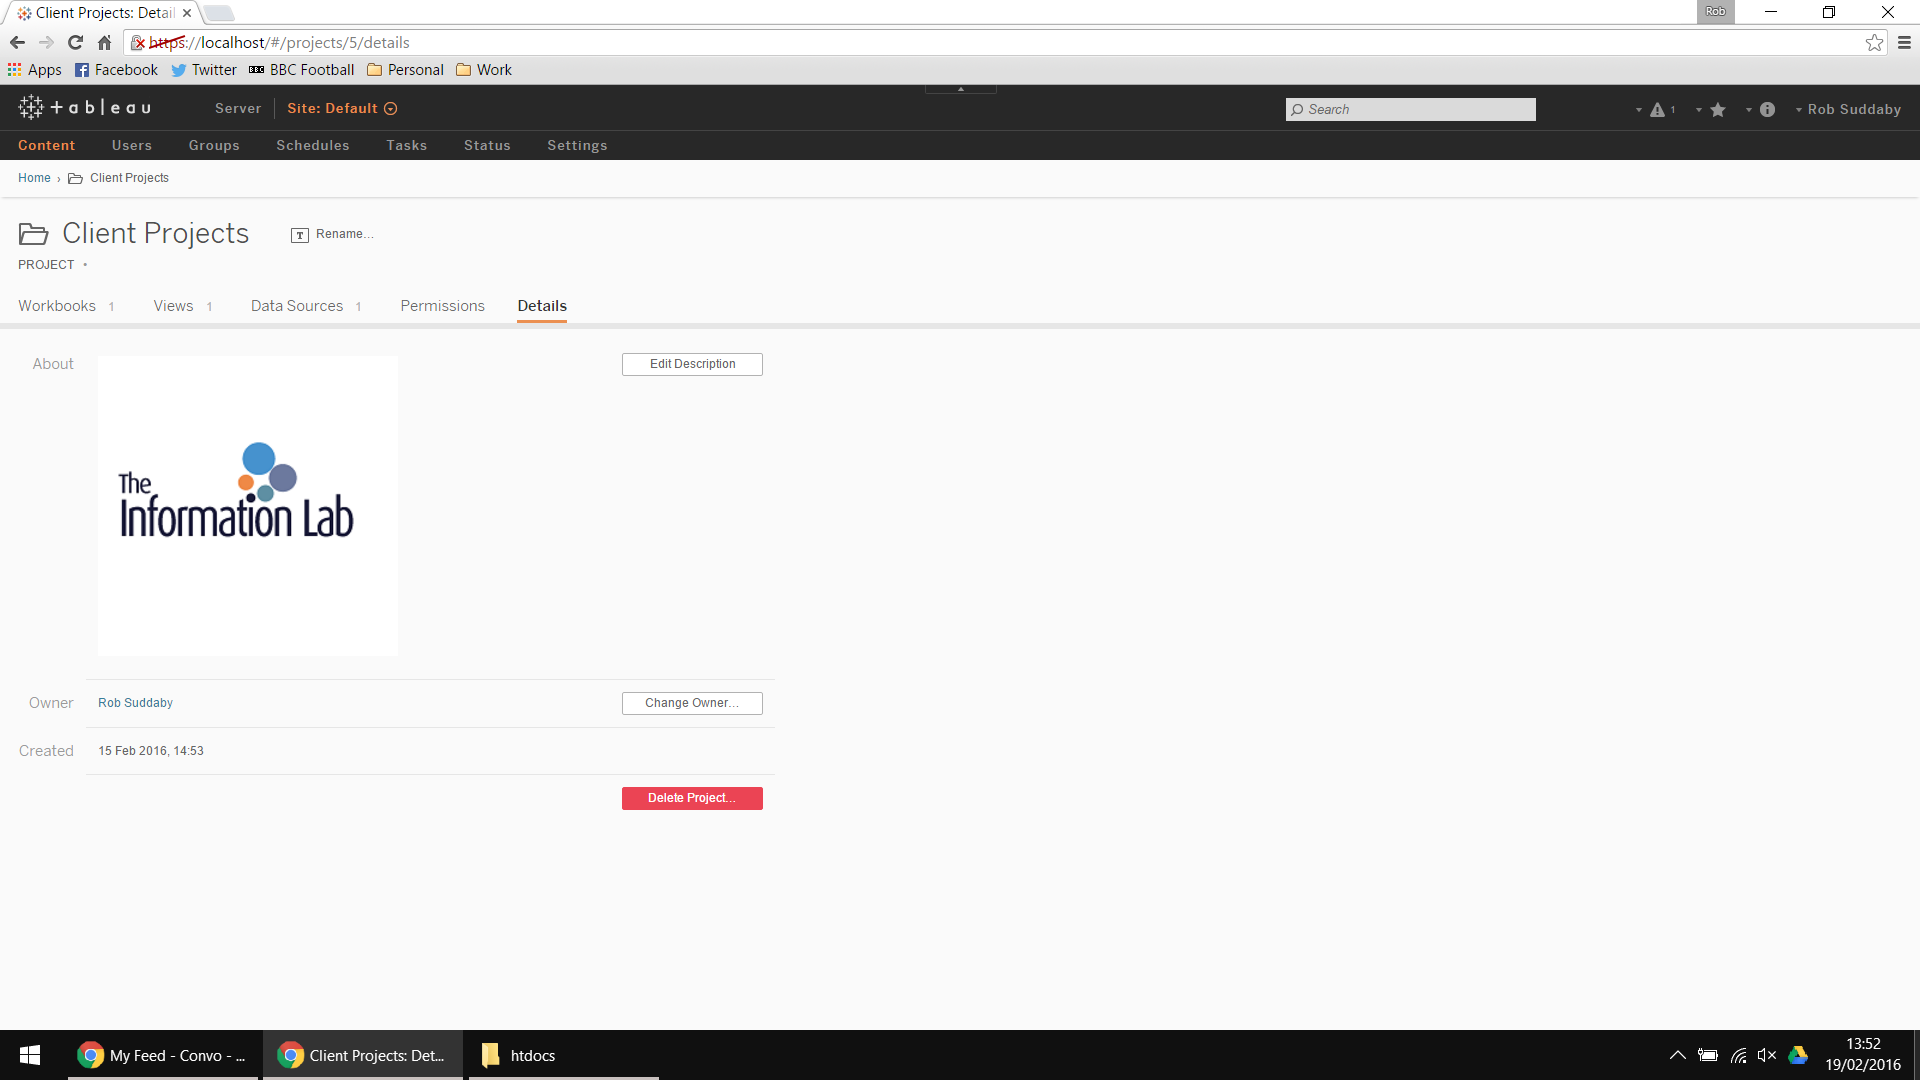Click the browser reload icon
The image size is (1920, 1080).
pyautogui.click(x=75, y=43)
